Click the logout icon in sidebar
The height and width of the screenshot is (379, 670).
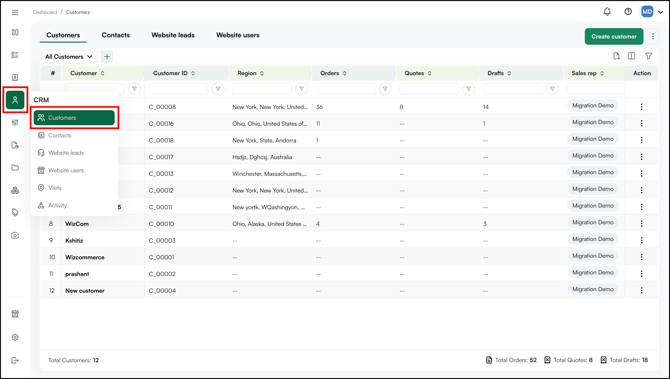pyautogui.click(x=15, y=360)
